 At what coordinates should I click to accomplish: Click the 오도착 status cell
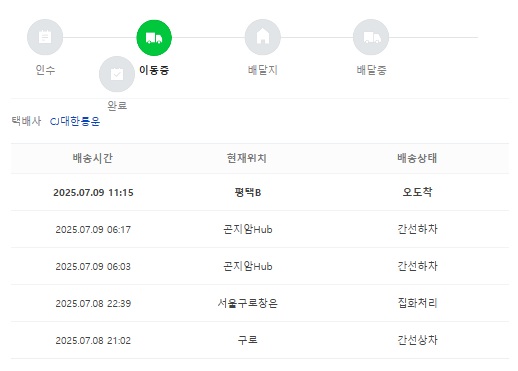click(417, 192)
